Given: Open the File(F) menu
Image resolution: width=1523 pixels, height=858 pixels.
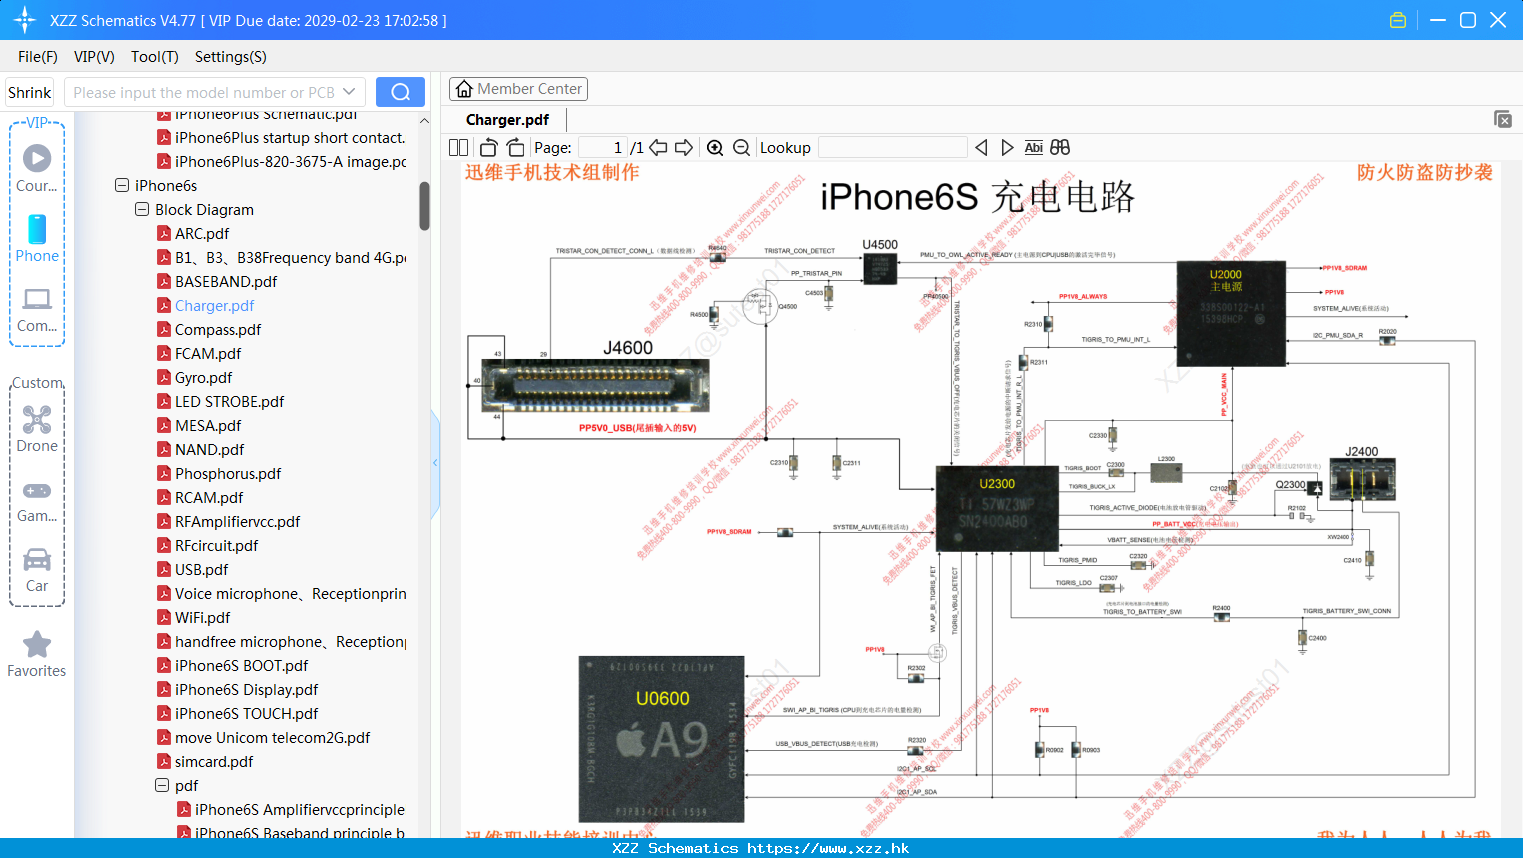Looking at the screenshot, I should click(x=38, y=57).
